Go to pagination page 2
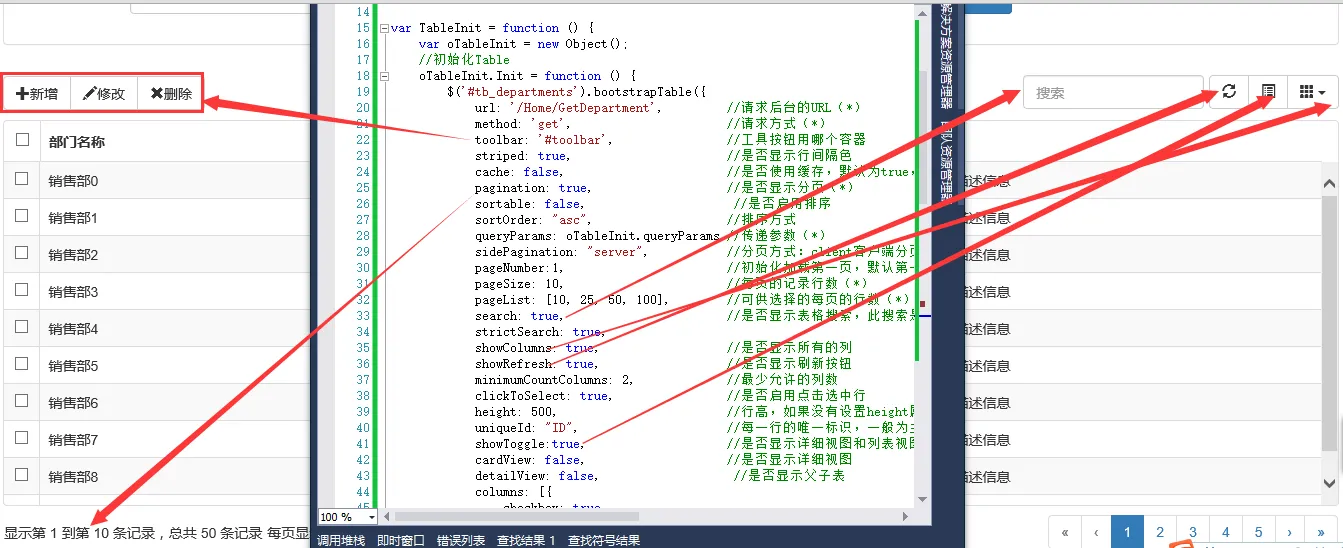The image size is (1343, 548). 1160,533
